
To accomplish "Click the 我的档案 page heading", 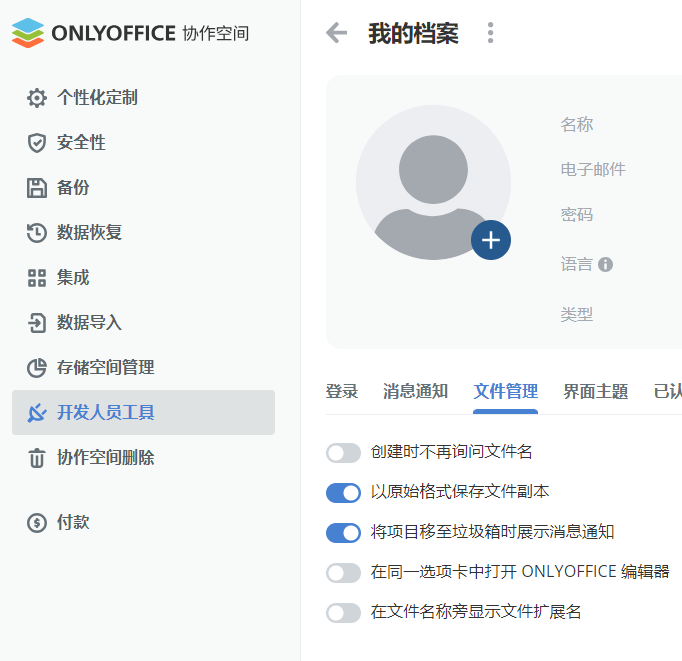I will pyautogui.click(x=413, y=33).
